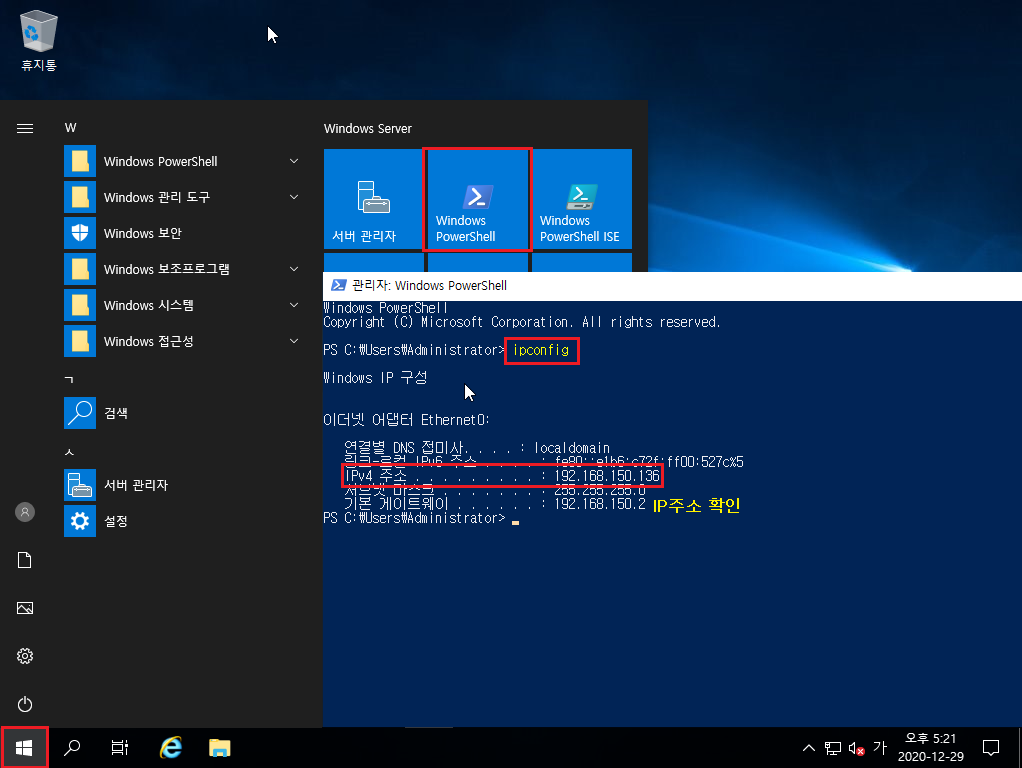Click the IPv4 address 192.168.150.136
This screenshot has width=1022, height=768.
(607, 476)
